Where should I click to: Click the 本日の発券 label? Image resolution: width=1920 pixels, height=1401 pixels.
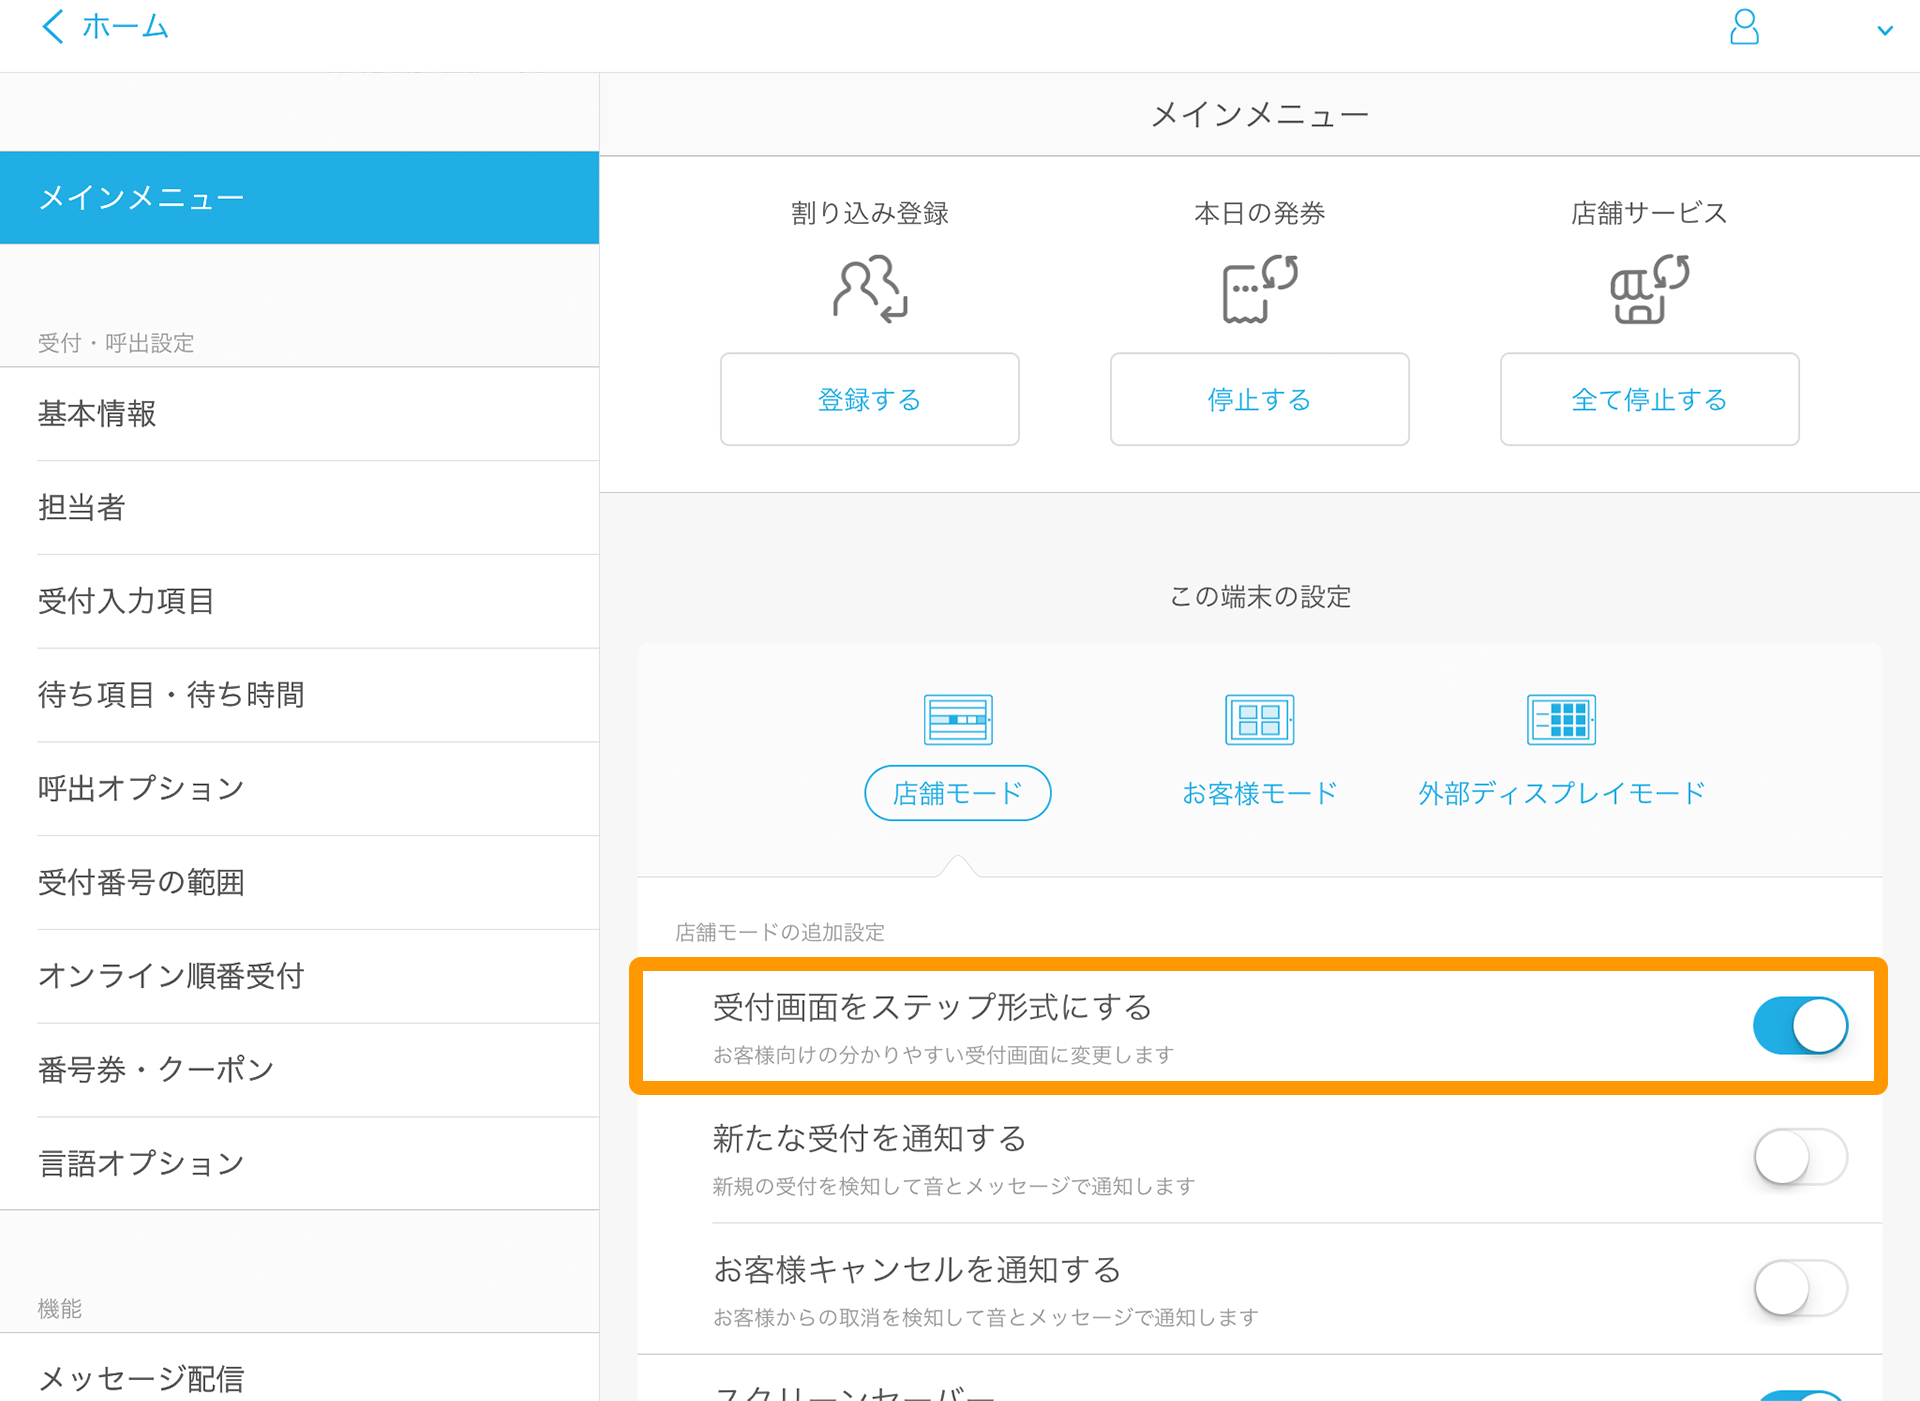tap(1259, 213)
